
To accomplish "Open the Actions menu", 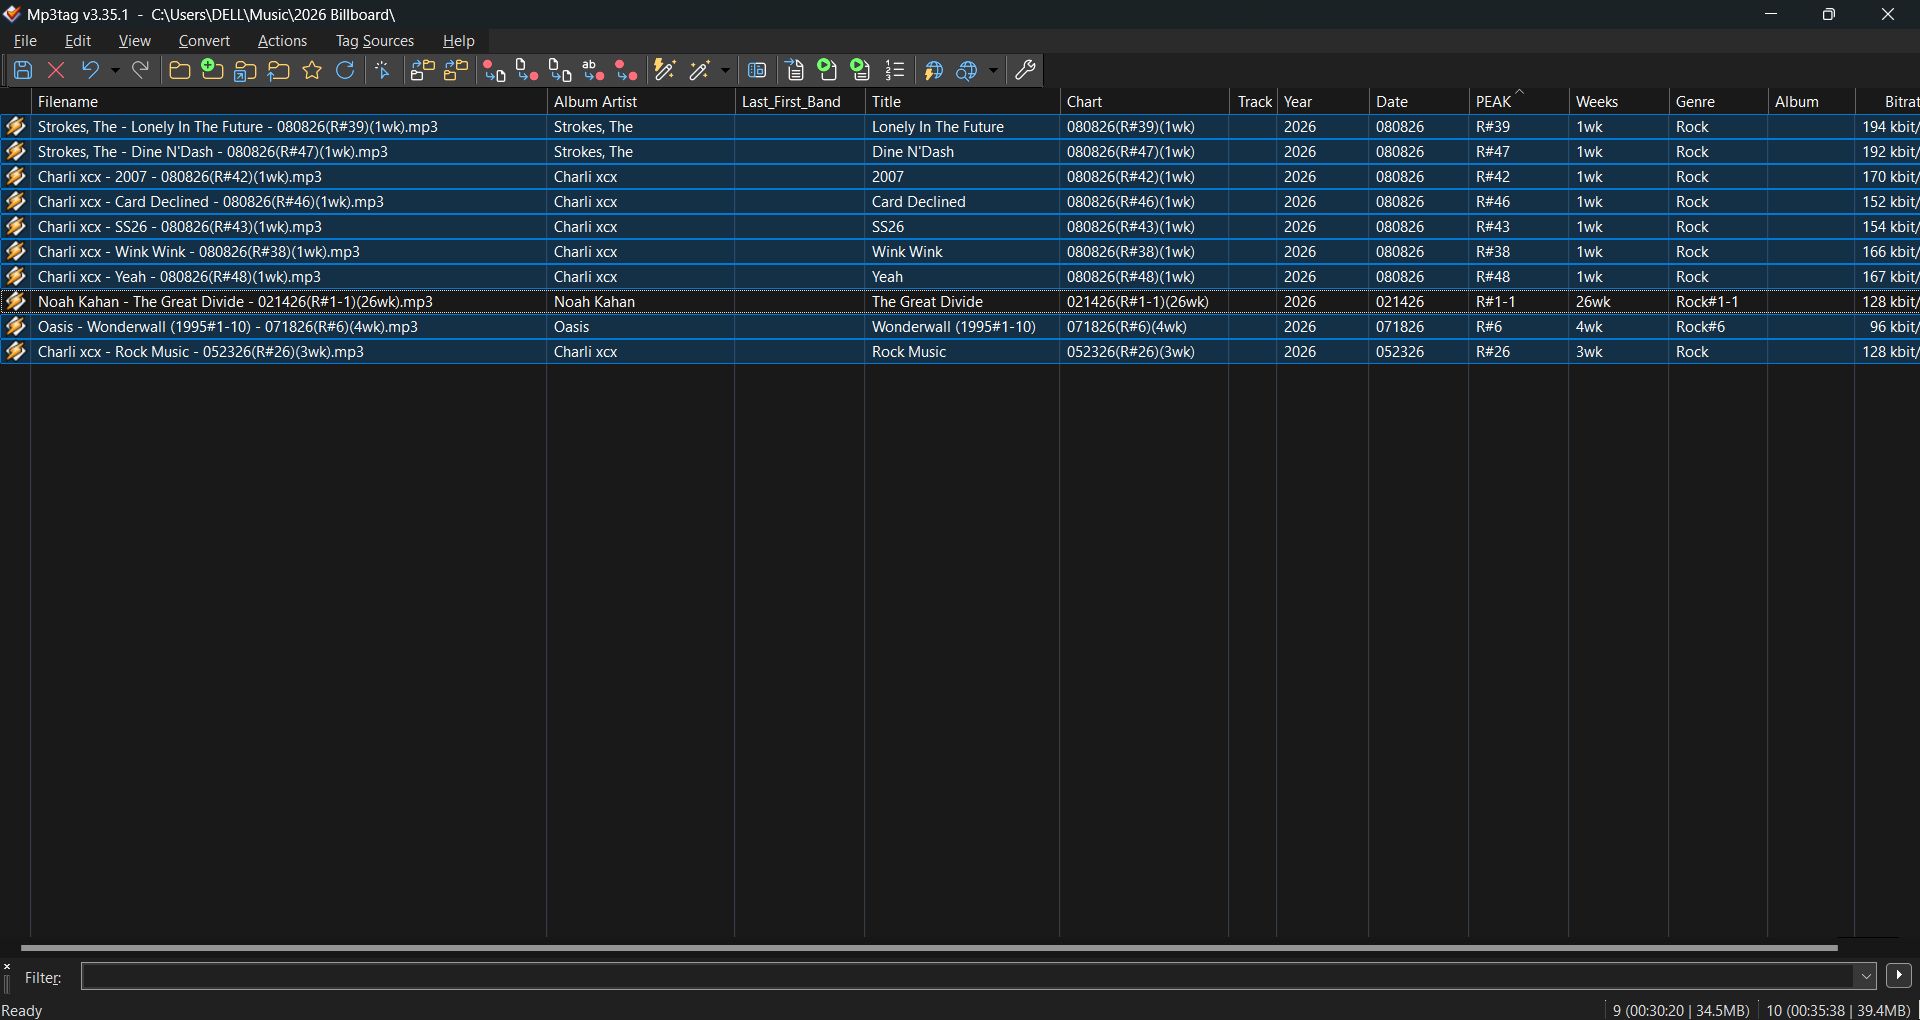I will (282, 41).
